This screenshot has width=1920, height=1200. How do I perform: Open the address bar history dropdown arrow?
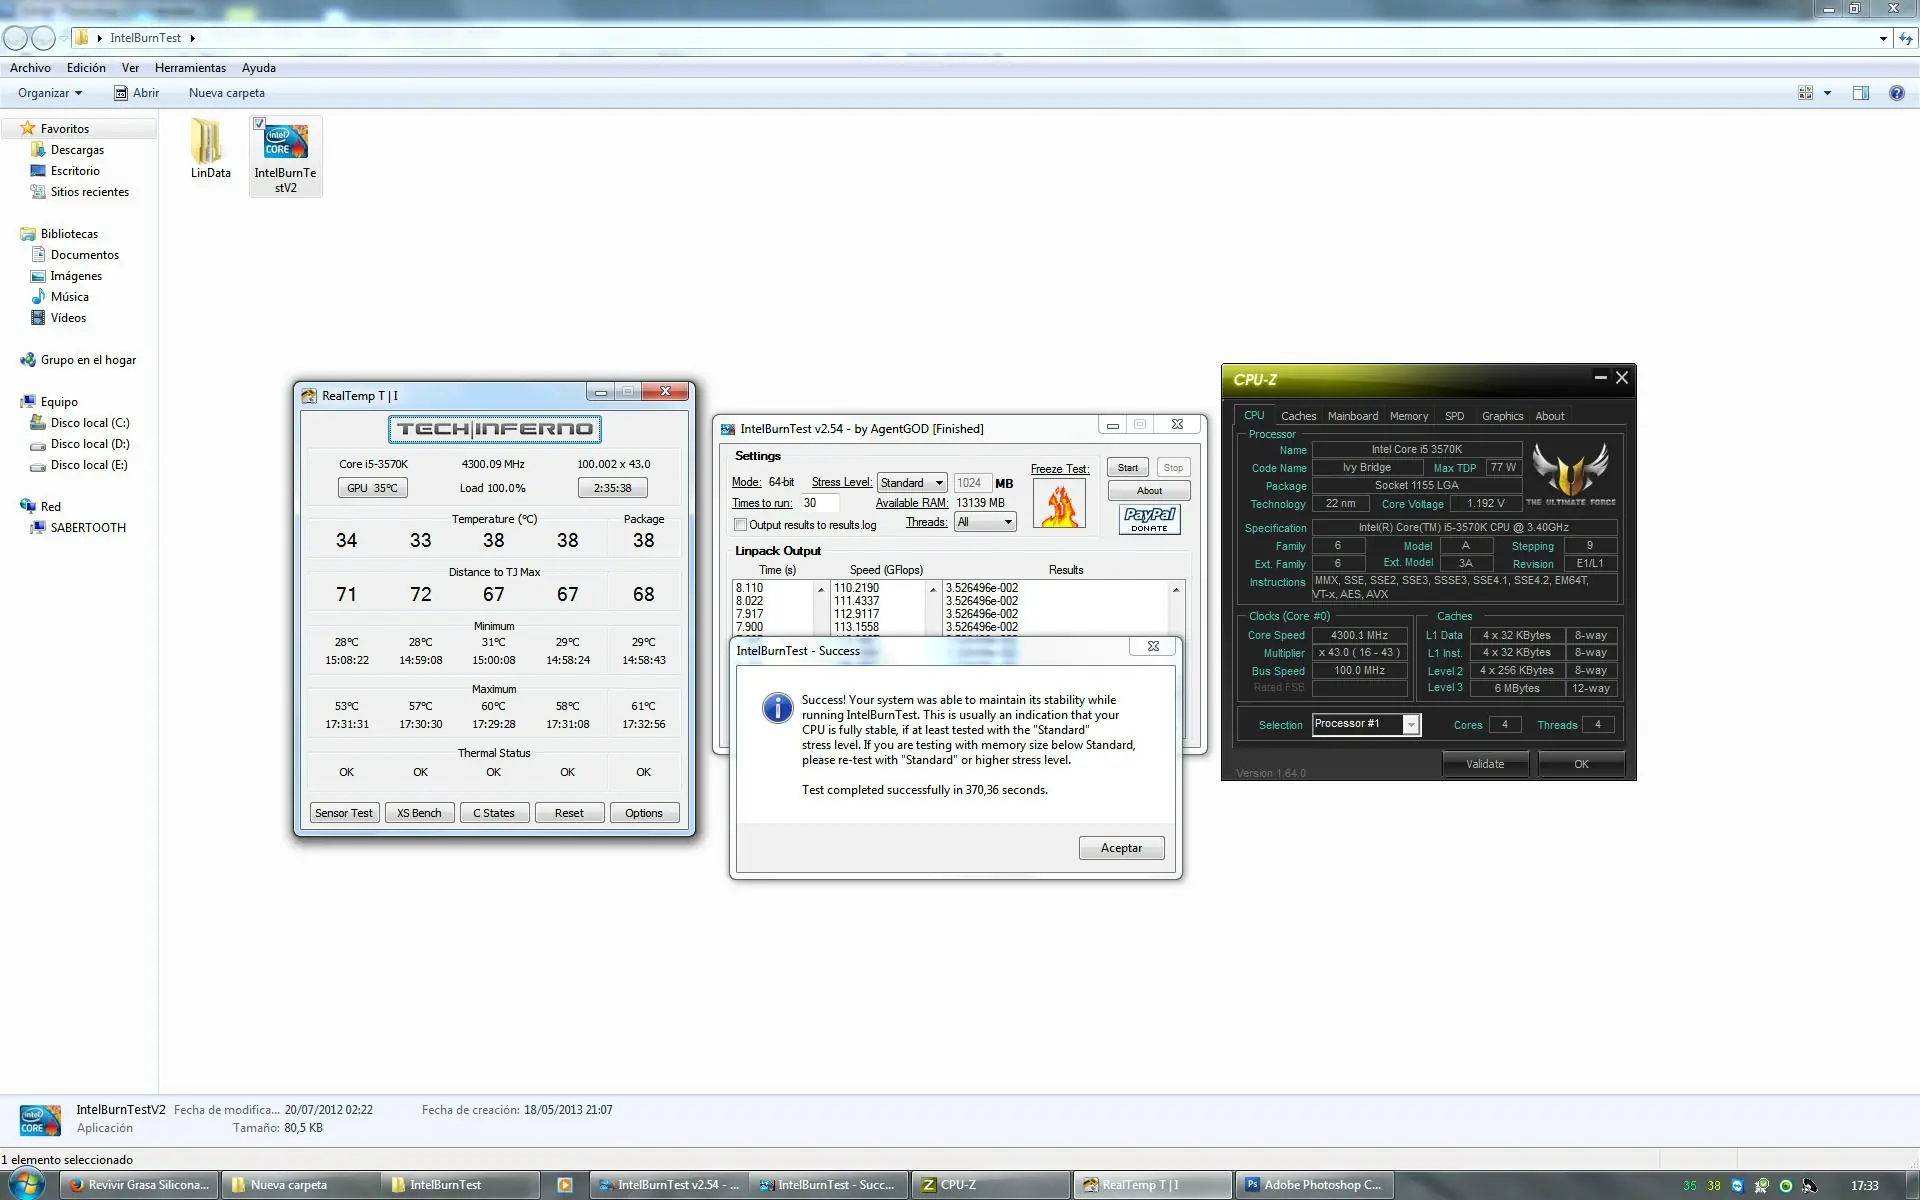tap(1883, 39)
